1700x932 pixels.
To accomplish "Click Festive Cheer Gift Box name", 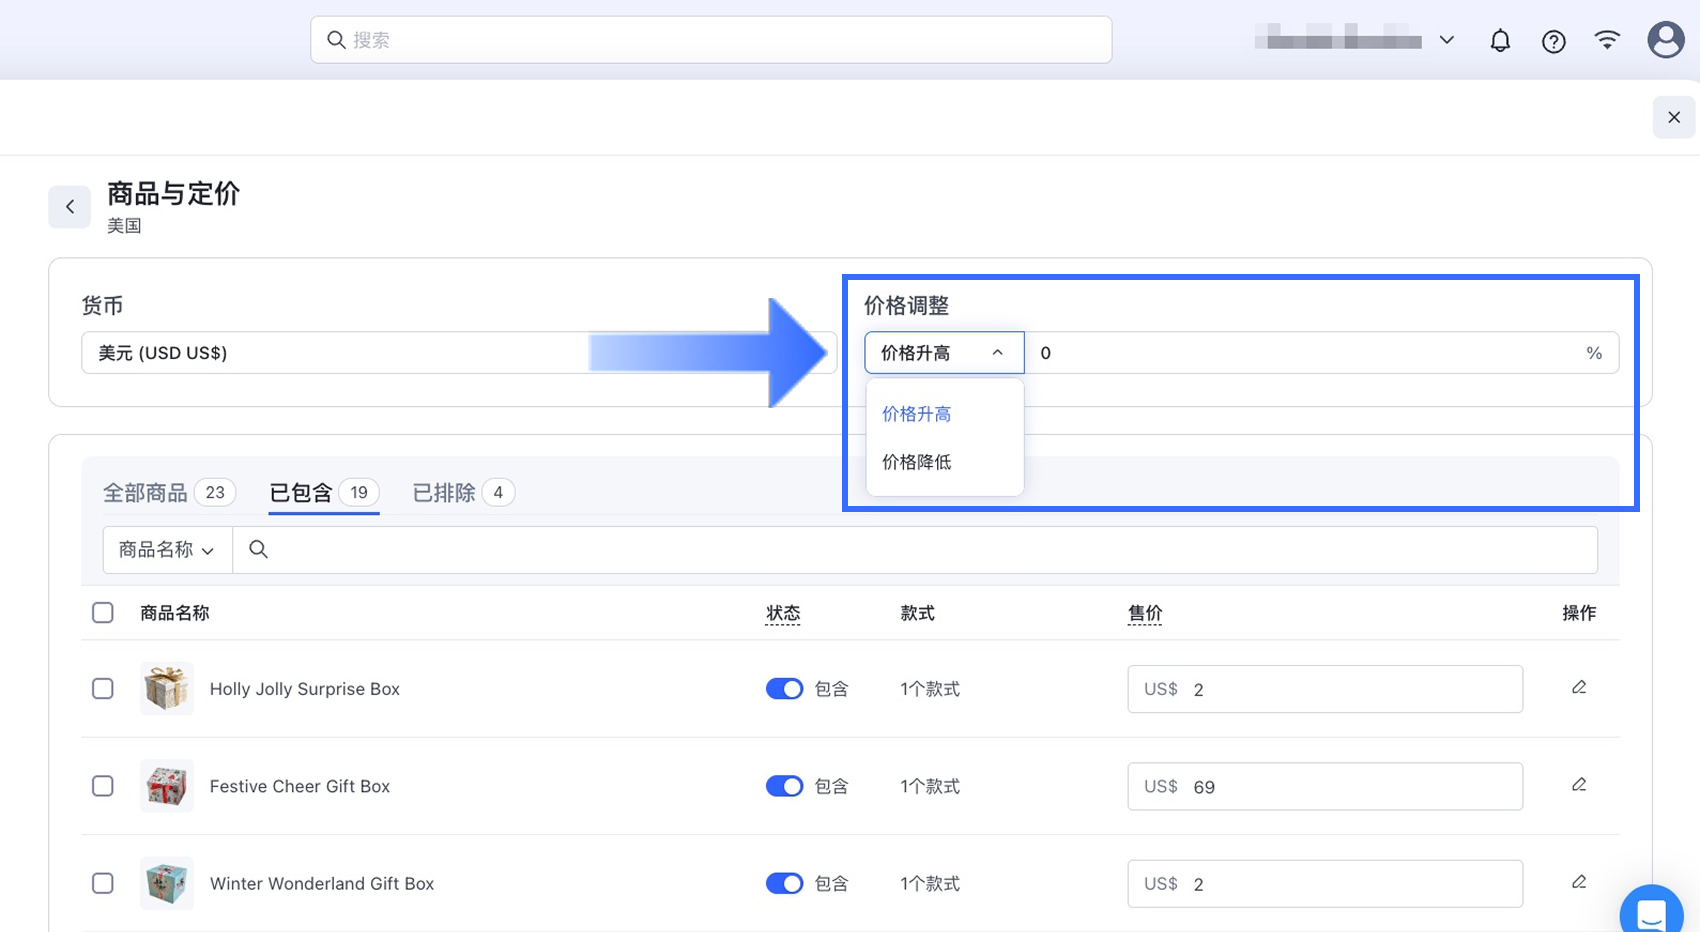I will pos(300,786).
